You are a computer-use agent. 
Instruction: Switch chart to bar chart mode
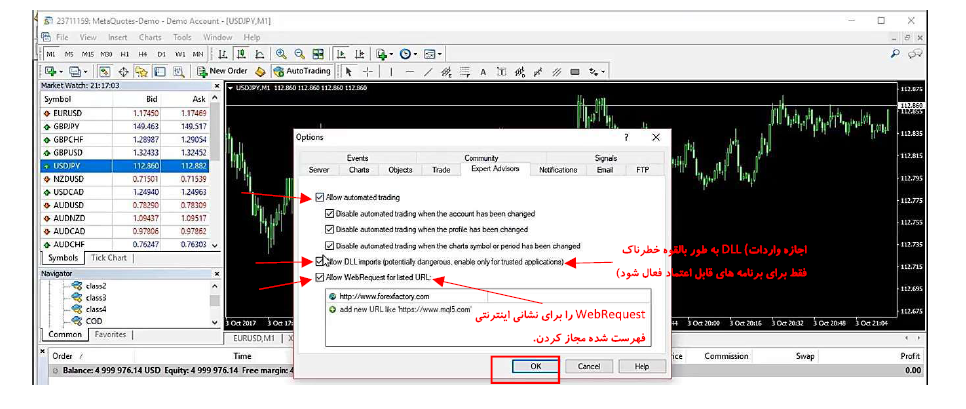click(x=222, y=54)
